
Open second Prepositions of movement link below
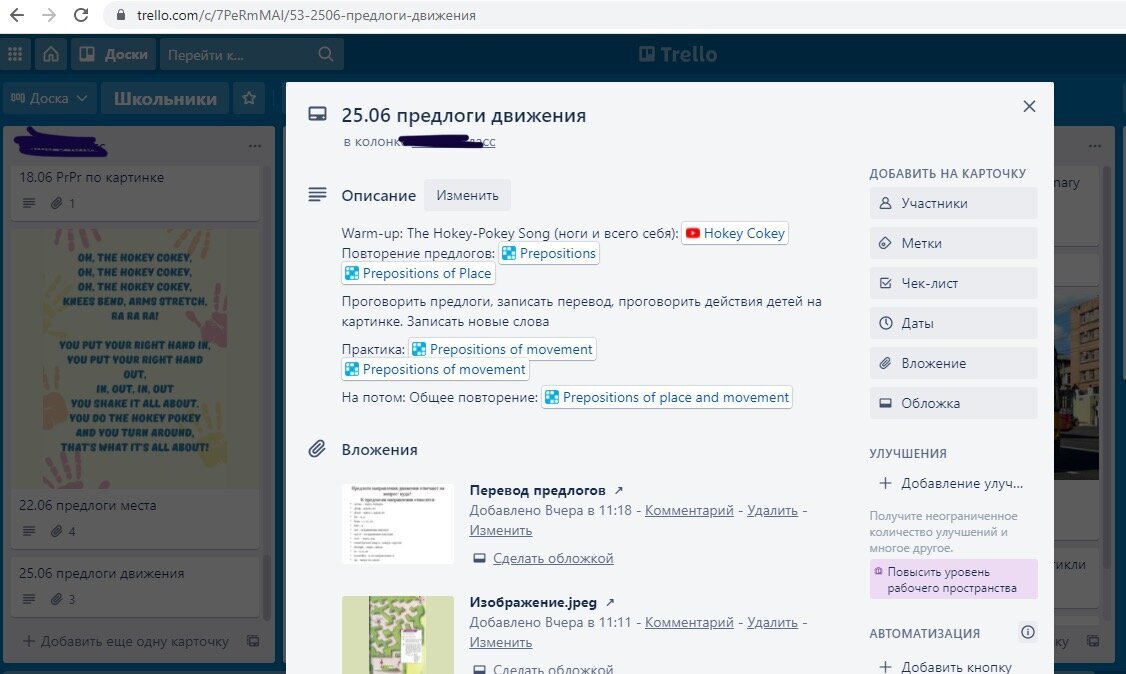(x=436, y=370)
